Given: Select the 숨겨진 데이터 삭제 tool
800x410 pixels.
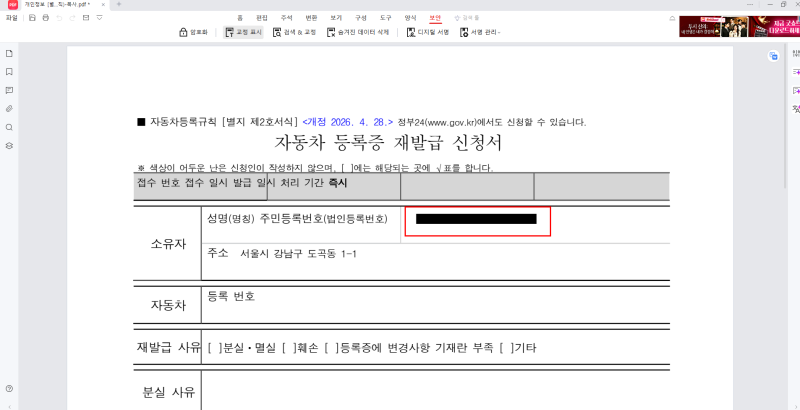Looking at the screenshot, I should click(358, 32).
